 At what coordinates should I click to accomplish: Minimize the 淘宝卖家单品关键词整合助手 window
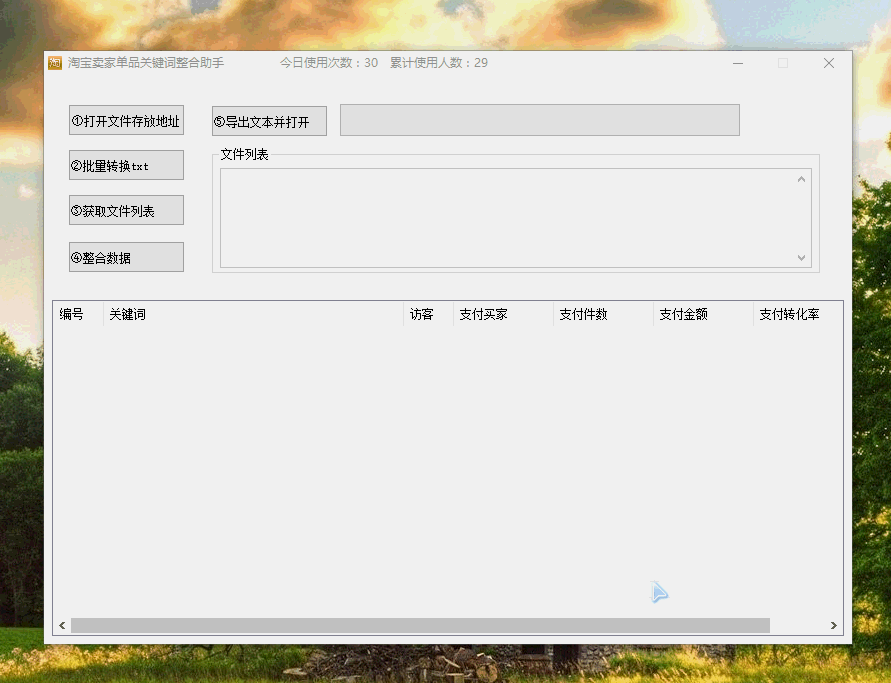[738, 63]
